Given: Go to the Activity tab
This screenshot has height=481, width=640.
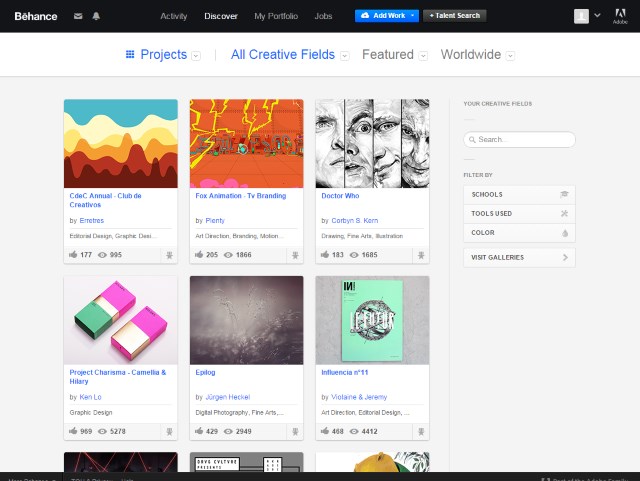Looking at the screenshot, I should coord(173,16).
